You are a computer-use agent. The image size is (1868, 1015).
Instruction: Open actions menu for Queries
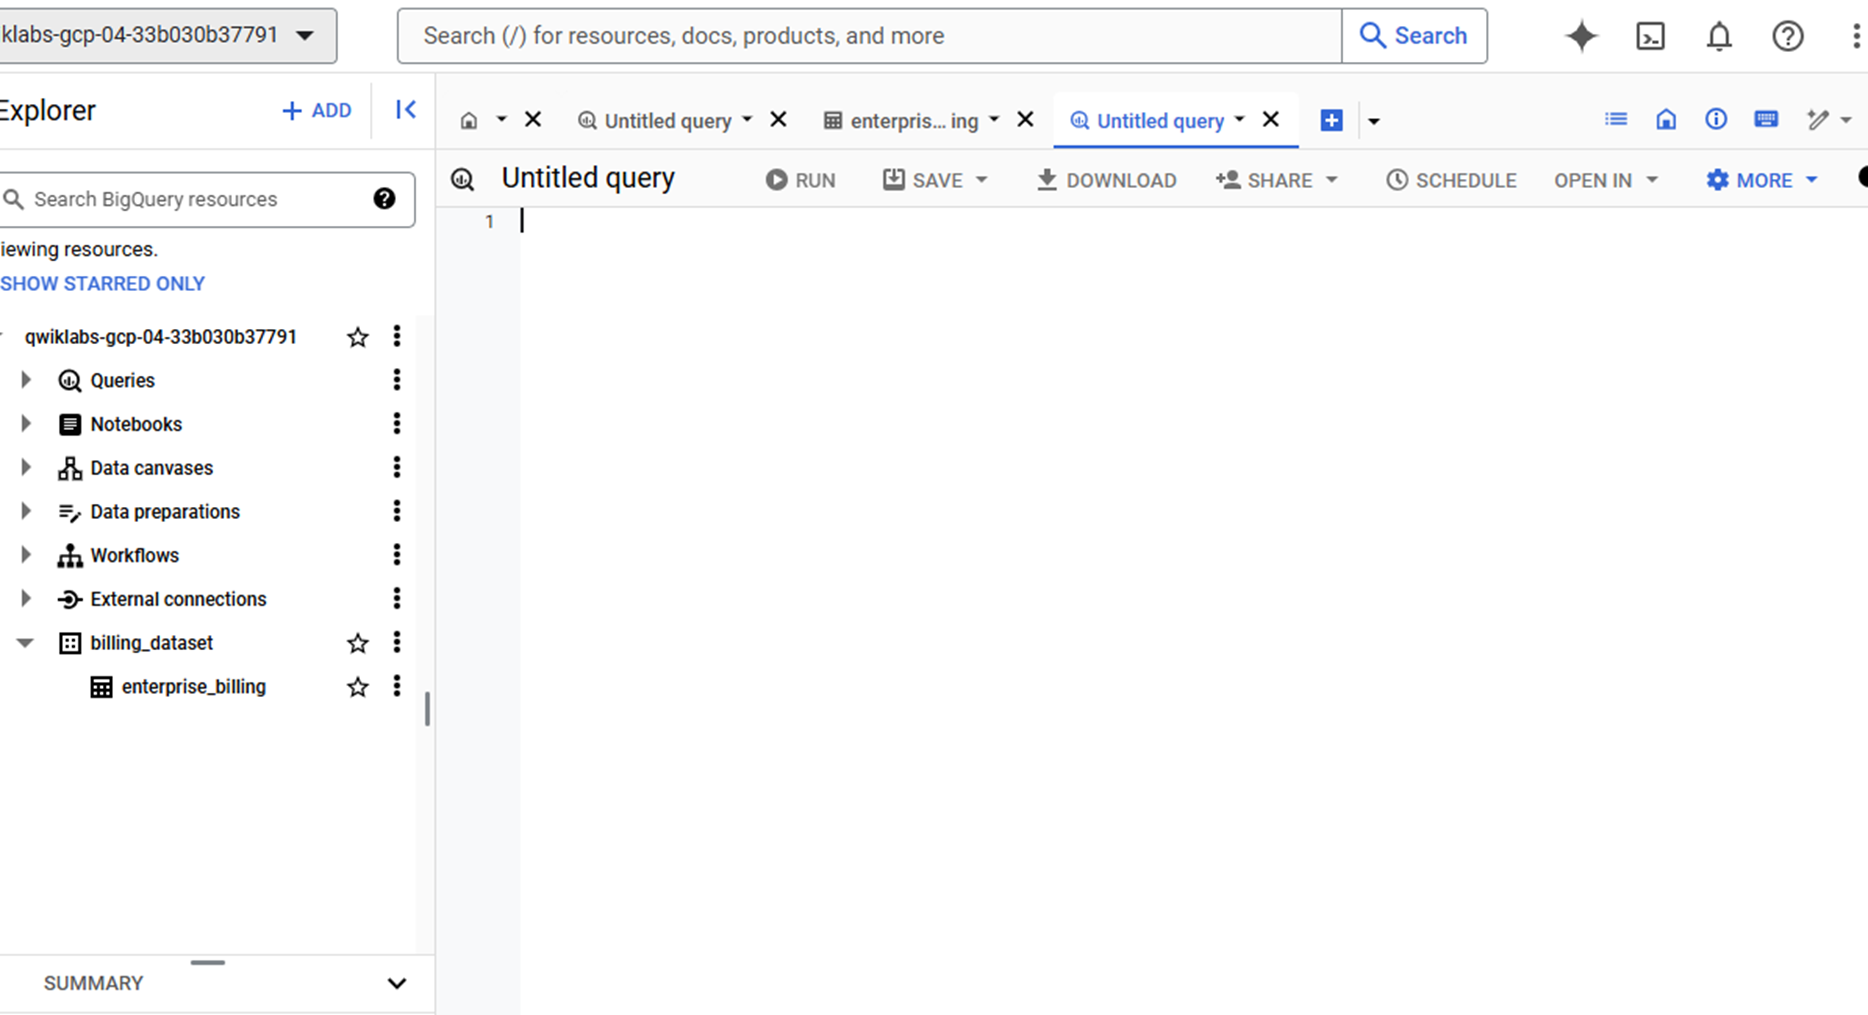[397, 380]
